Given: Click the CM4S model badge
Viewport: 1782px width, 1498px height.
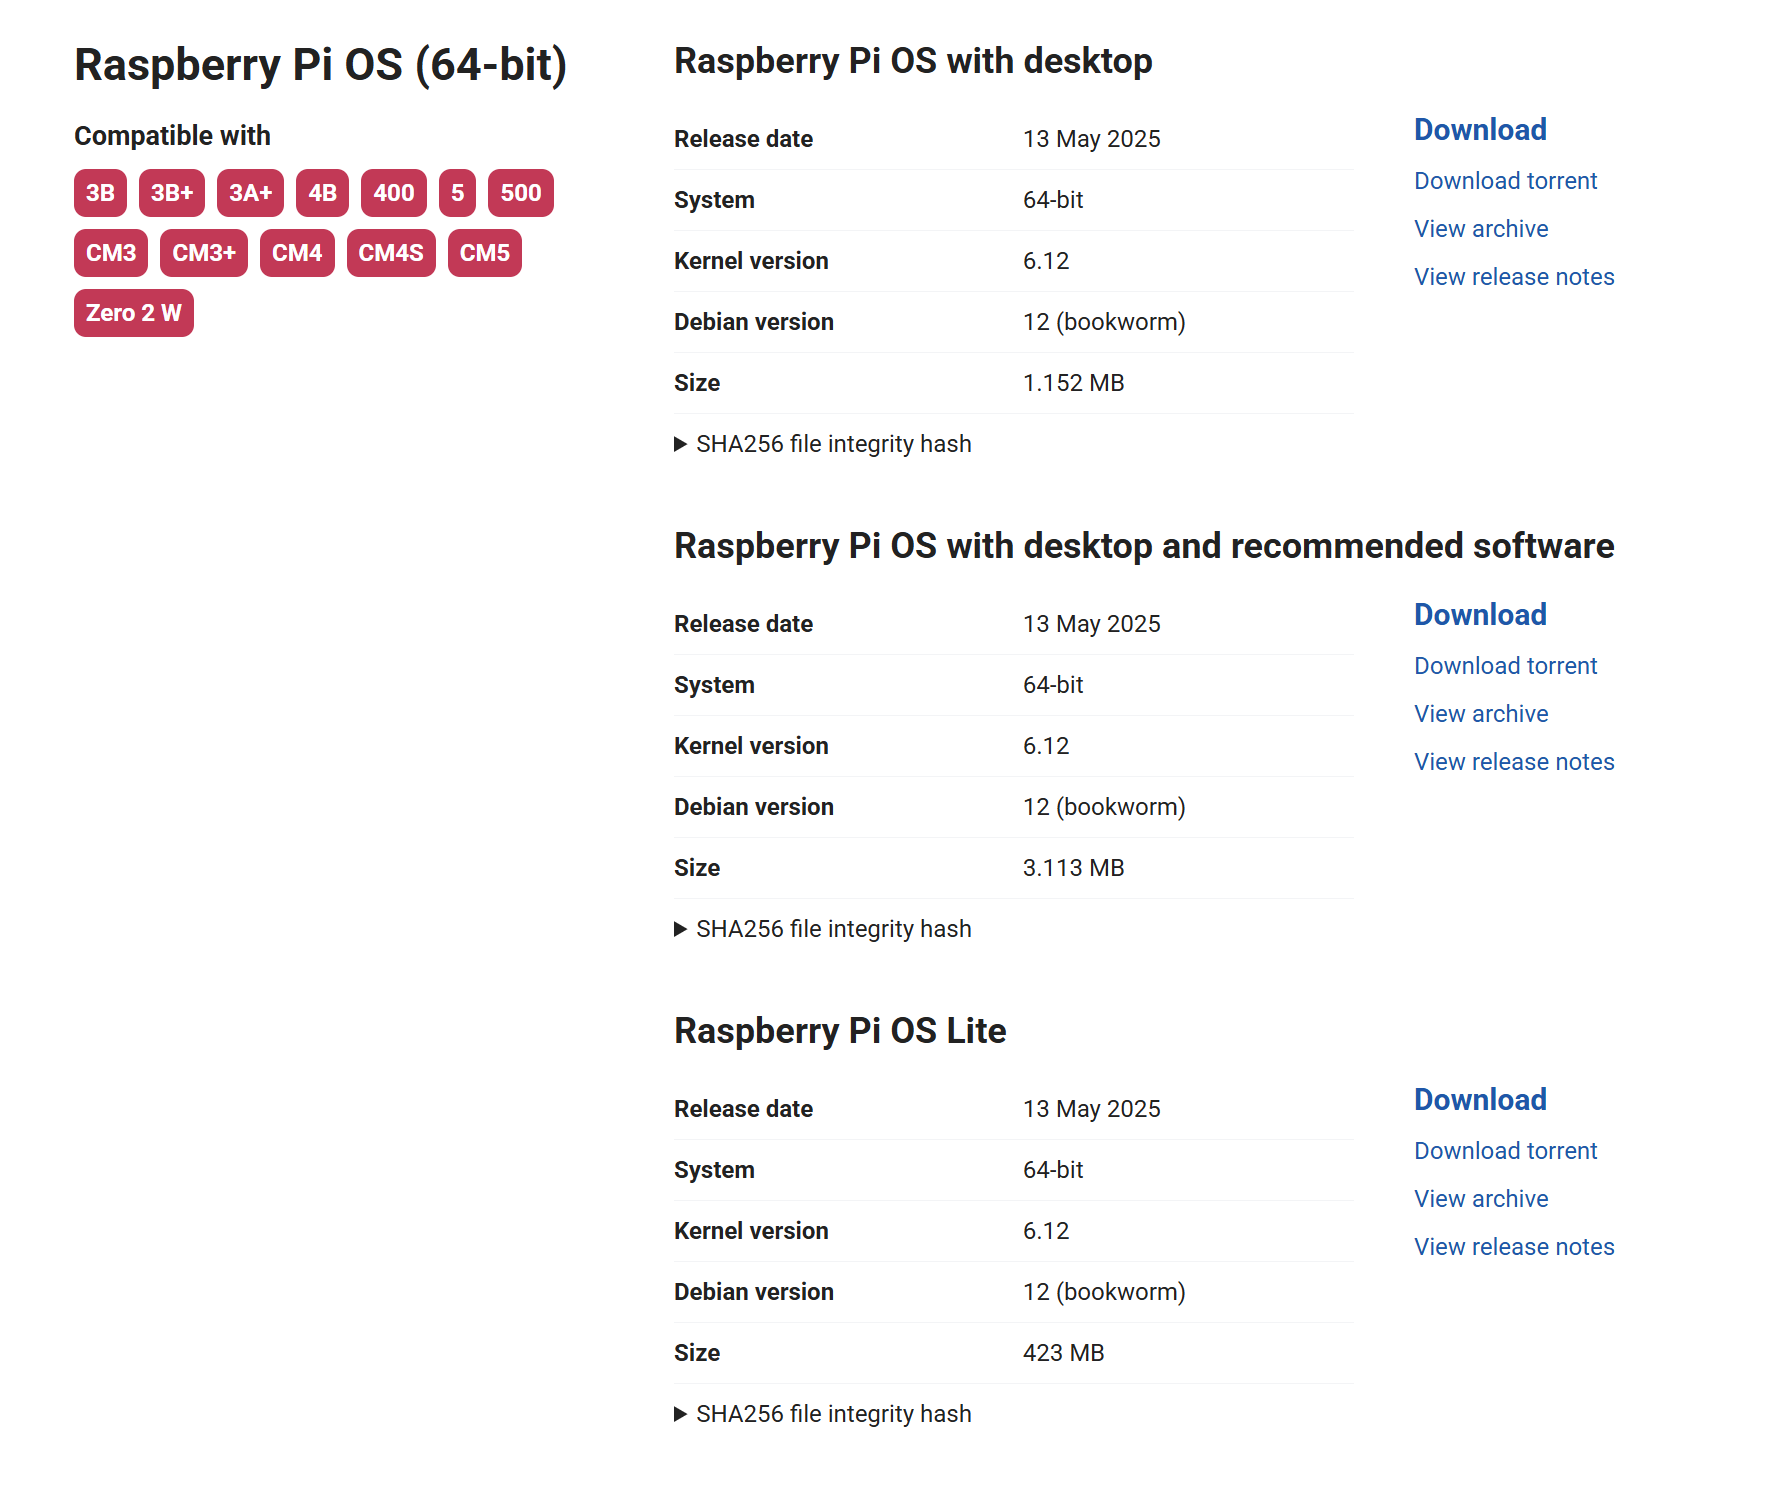Looking at the screenshot, I should click(390, 253).
